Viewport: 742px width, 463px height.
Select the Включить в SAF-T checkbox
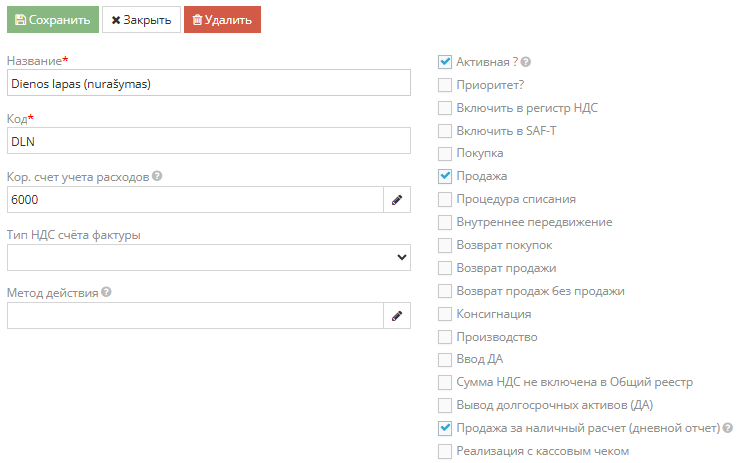445,131
